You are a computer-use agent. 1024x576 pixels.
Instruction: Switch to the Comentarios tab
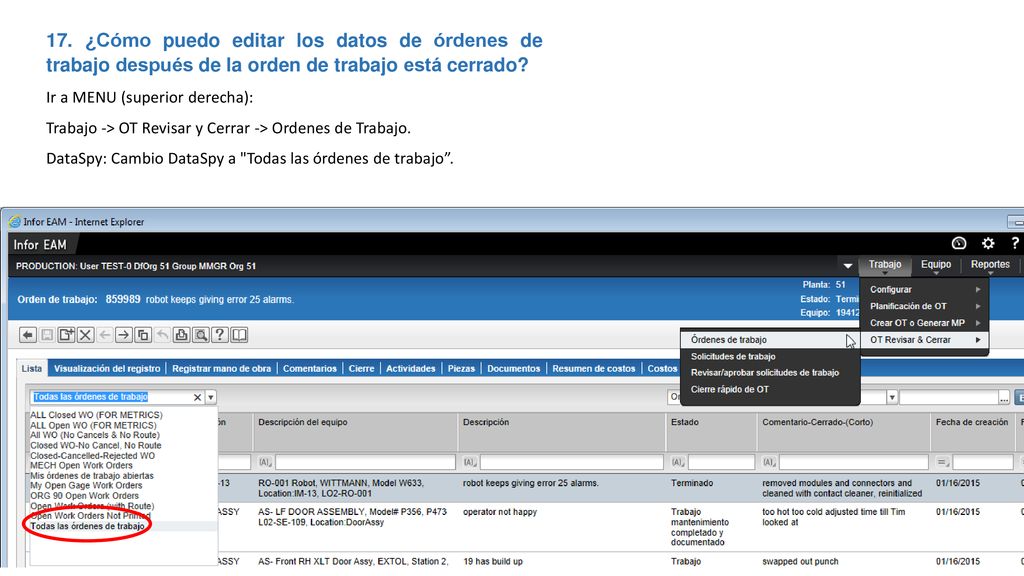tap(310, 369)
